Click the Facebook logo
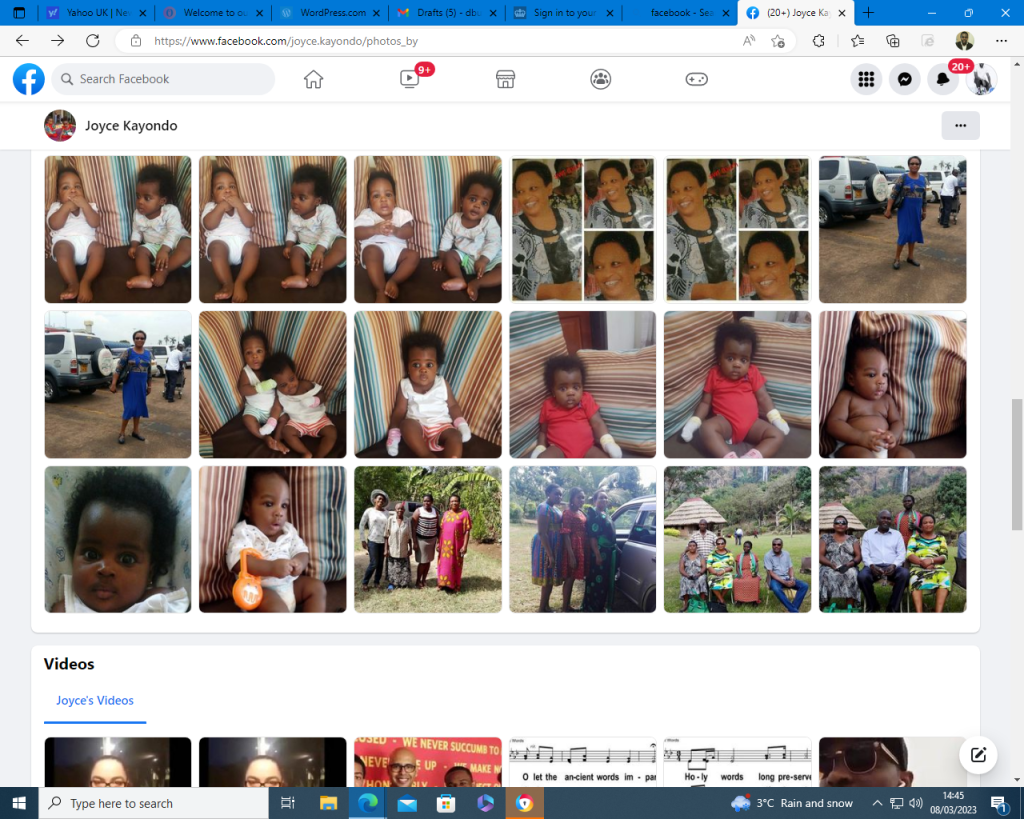The width and height of the screenshot is (1024, 819). (29, 79)
